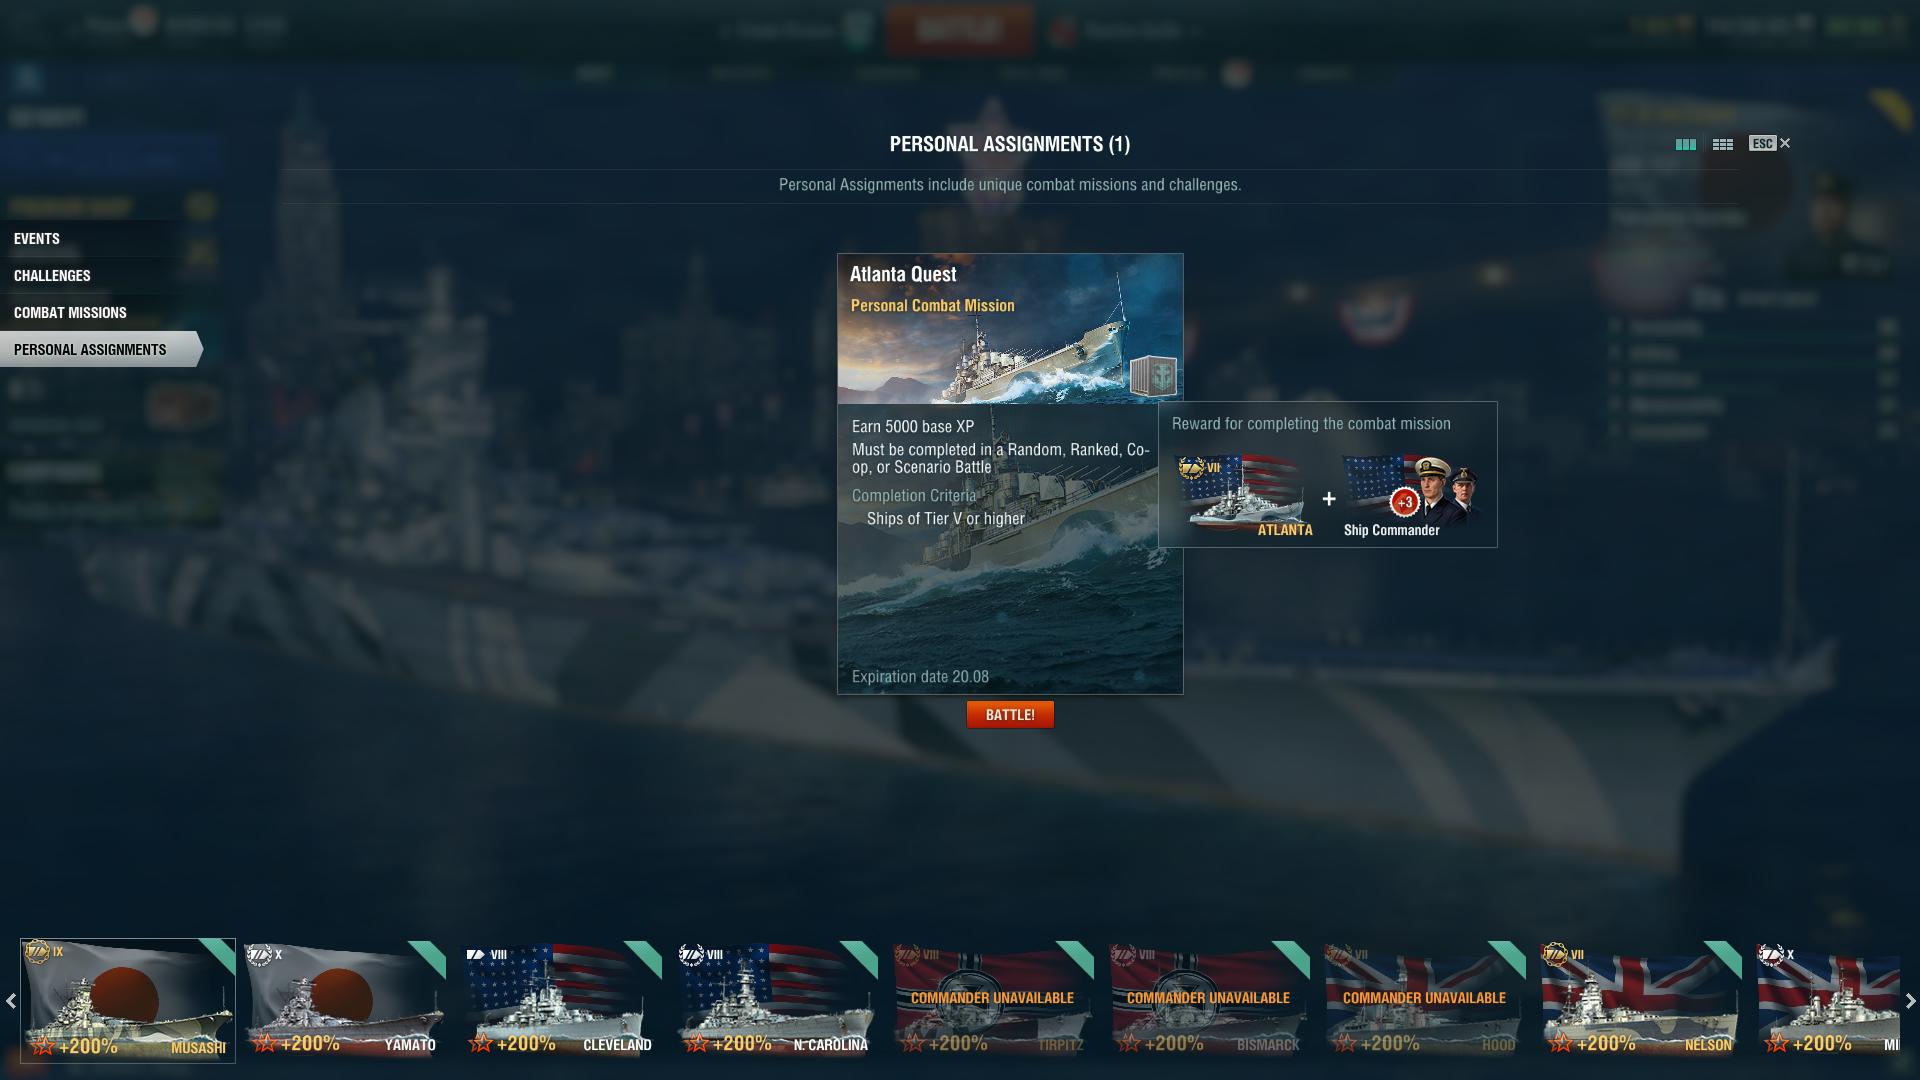Select the Musashi ship thumbnail

point(128,1000)
